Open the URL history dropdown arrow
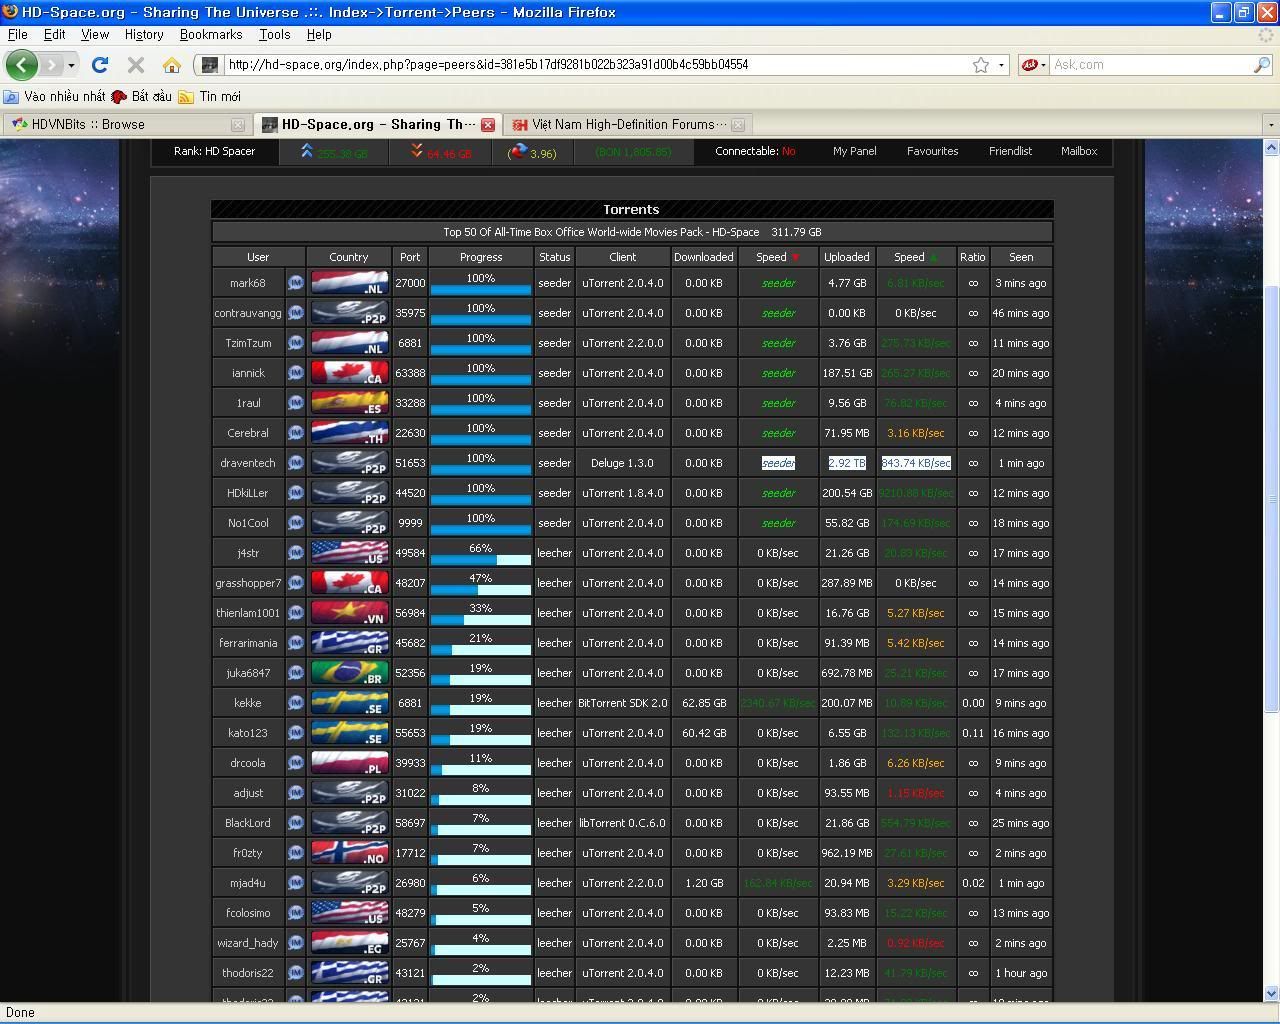 coord(1001,65)
